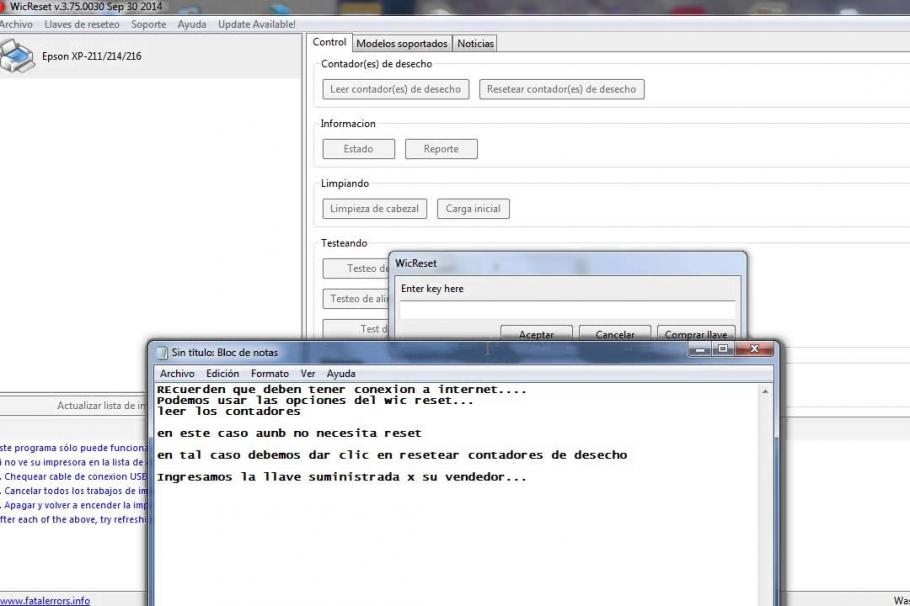The height and width of the screenshot is (606, 910).
Task: Open the Formato menu in Notepad
Action: [x=270, y=374]
